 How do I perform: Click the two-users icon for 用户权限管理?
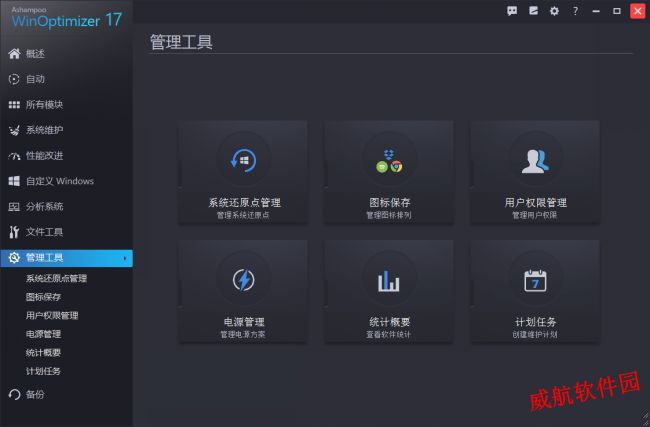(535, 161)
